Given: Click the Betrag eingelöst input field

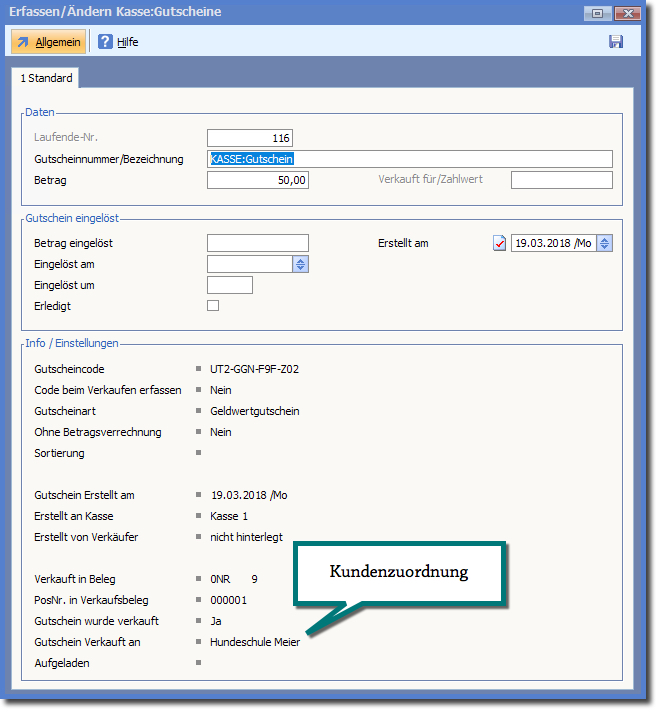Looking at the screenshot, I should [x=258, y=243].
